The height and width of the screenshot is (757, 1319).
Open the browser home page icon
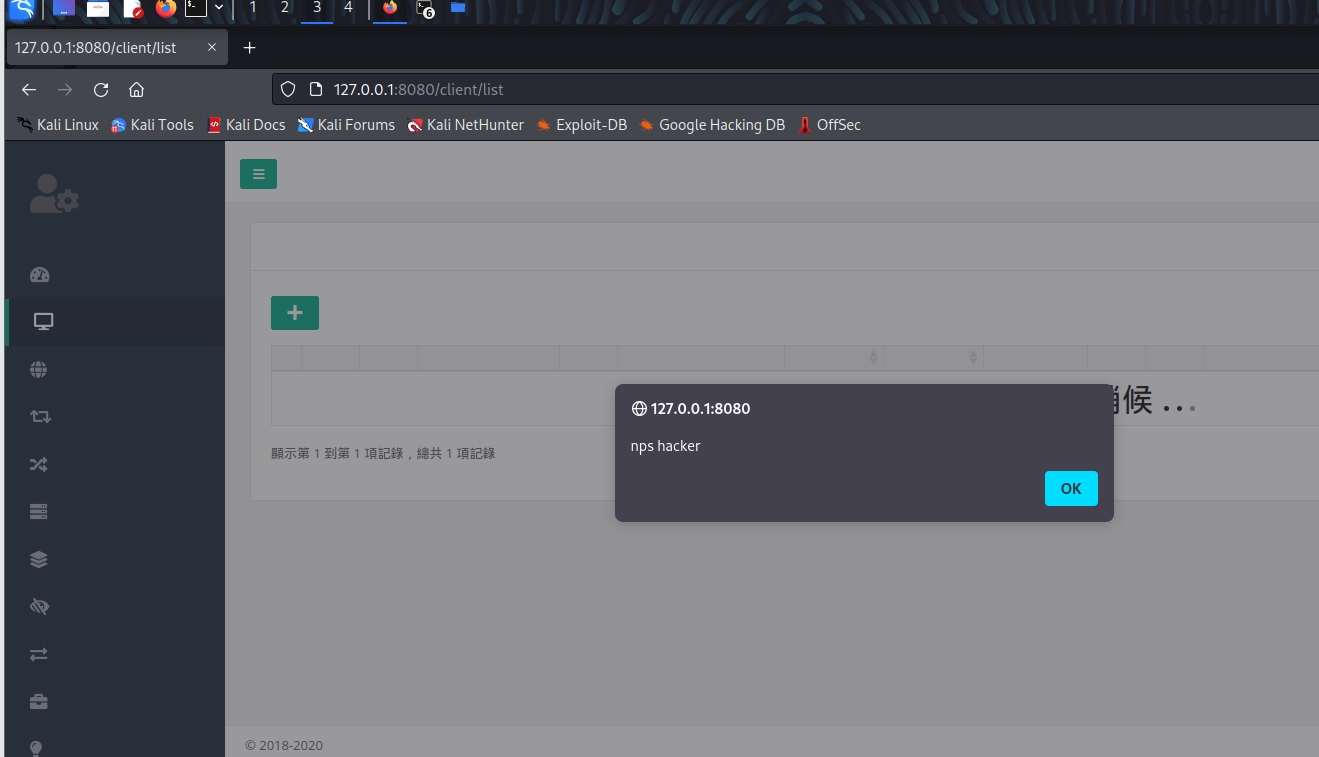tap(137, 89)
